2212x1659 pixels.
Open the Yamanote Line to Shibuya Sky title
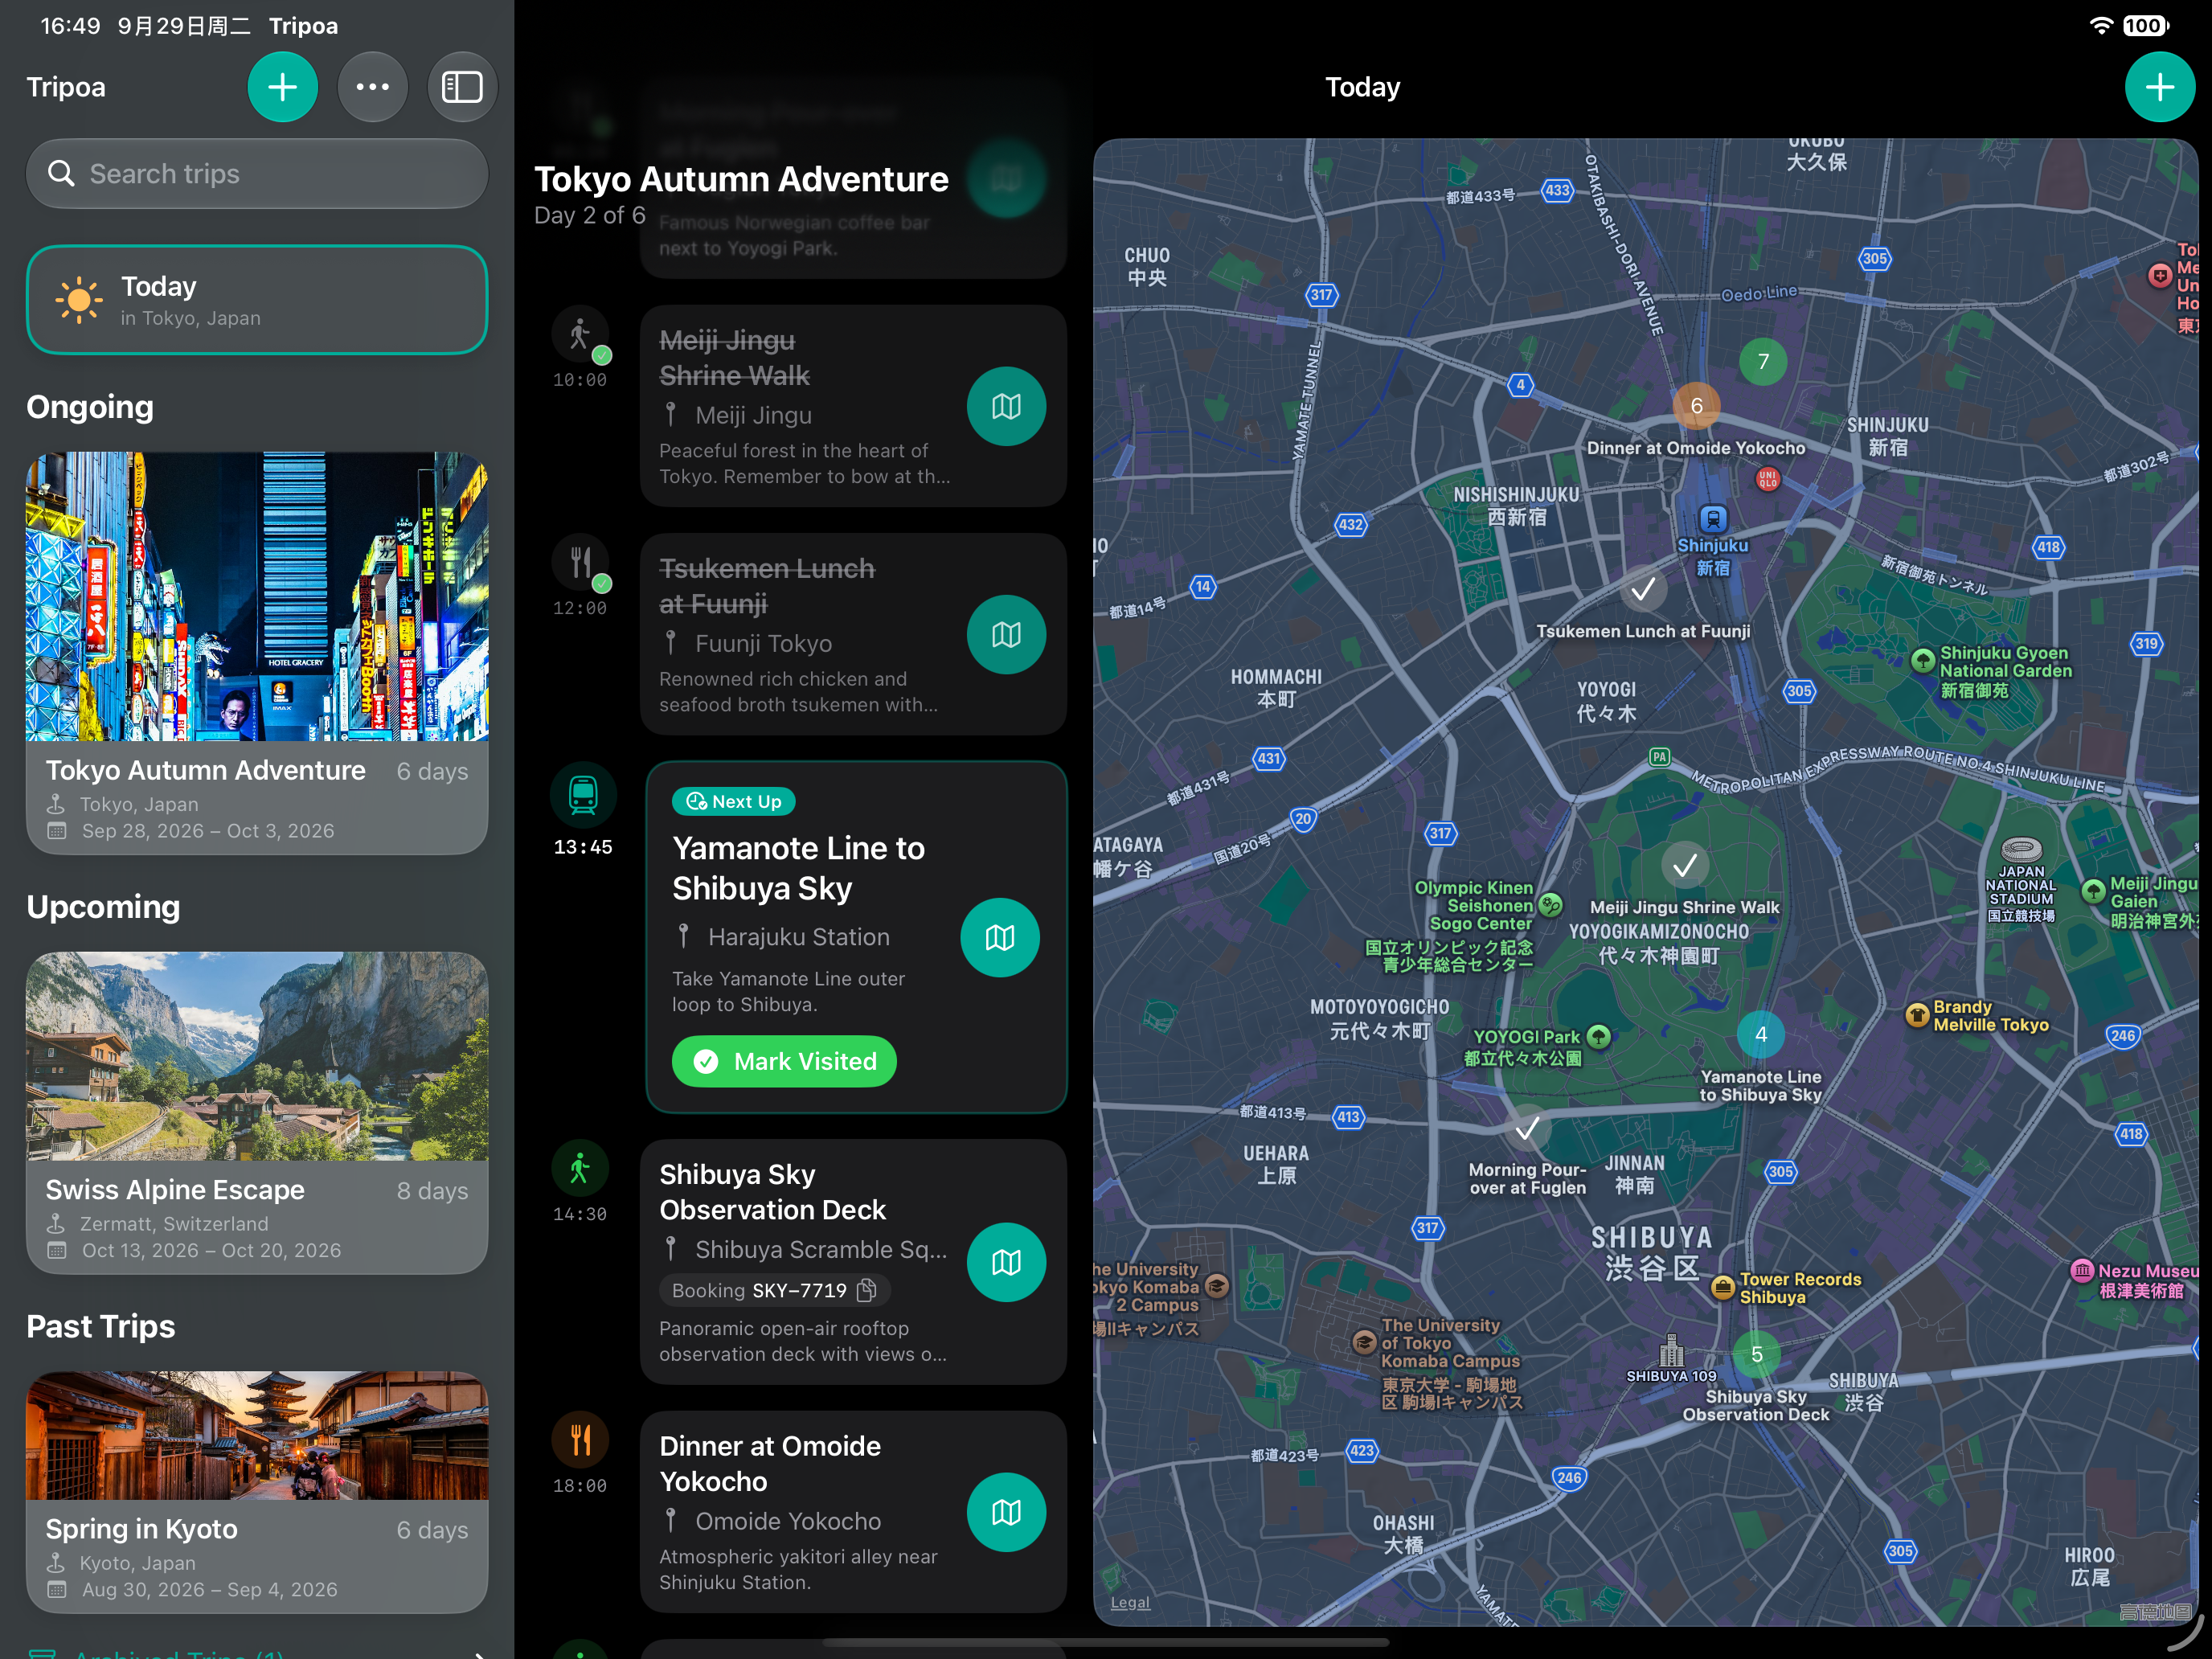coord(798,868)
